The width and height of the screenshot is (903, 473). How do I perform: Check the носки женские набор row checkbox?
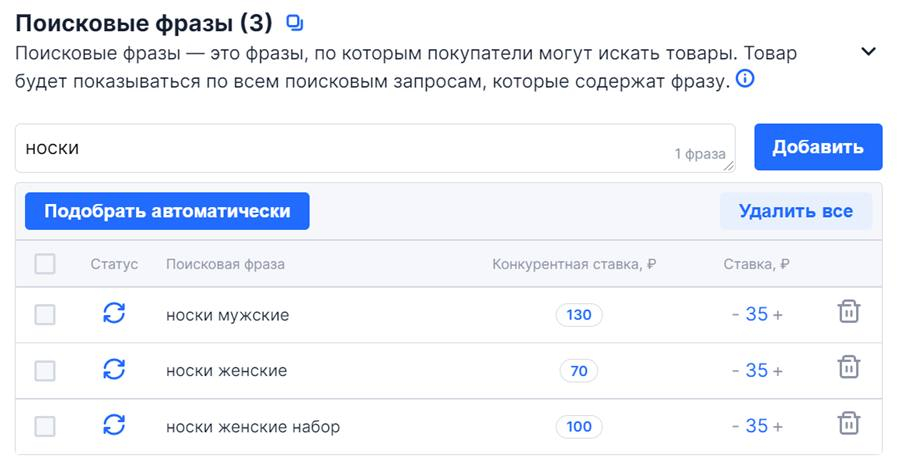(x=45, y=427)
